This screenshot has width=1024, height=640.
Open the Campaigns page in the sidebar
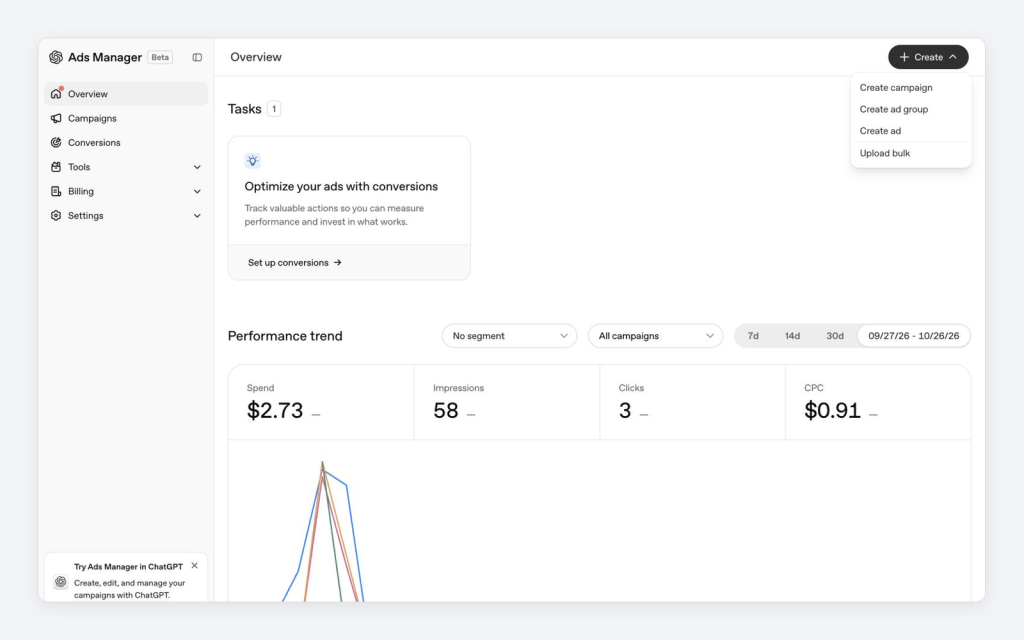tap(125, 118)
